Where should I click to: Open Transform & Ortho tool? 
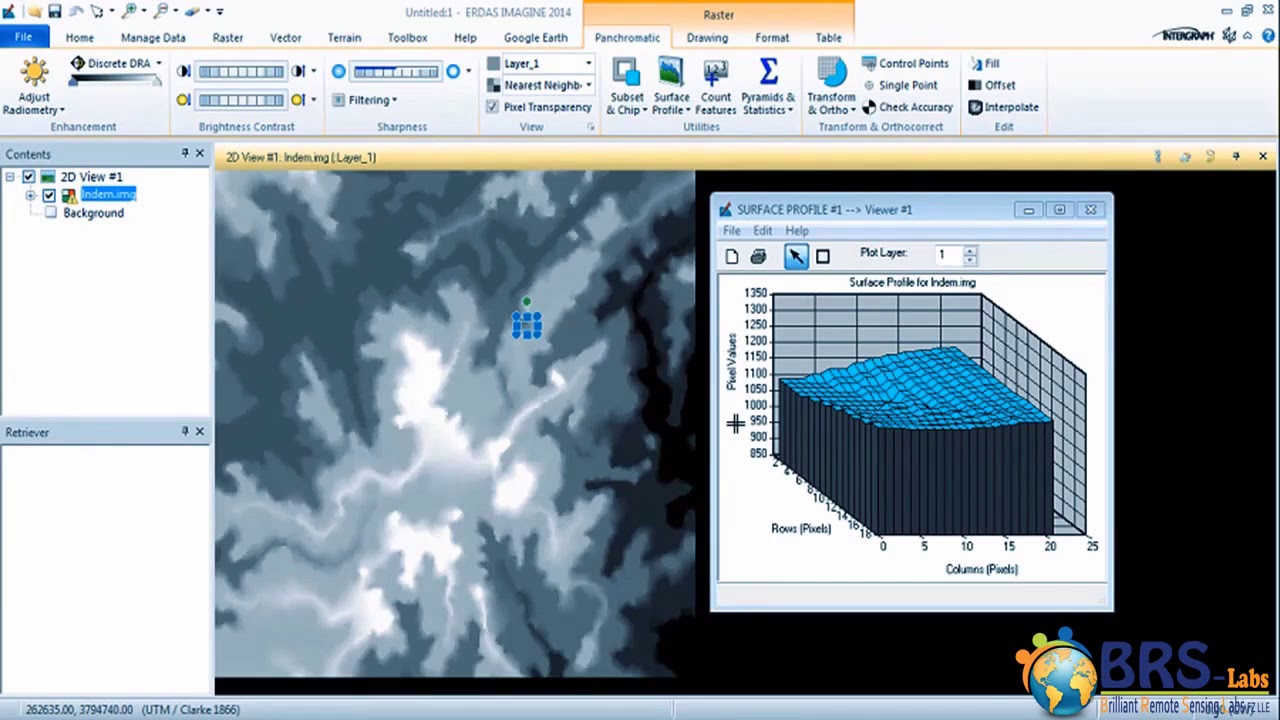[x=831, y=87]
